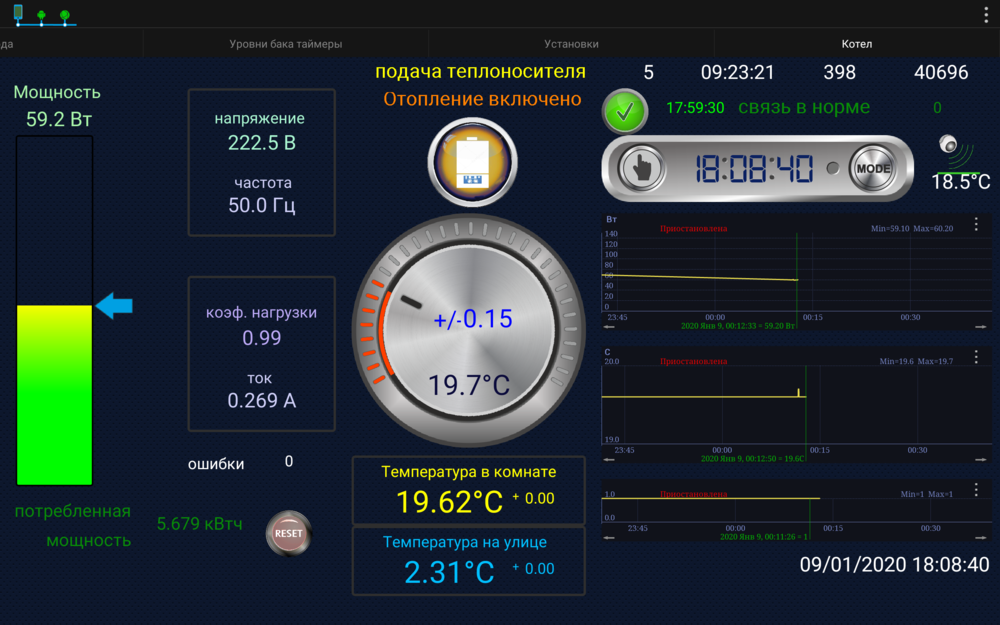Open the top-right three-dot overflow menu
Image resolution: width=1000 pixels, height=625 pixels.
click(985, 15)
